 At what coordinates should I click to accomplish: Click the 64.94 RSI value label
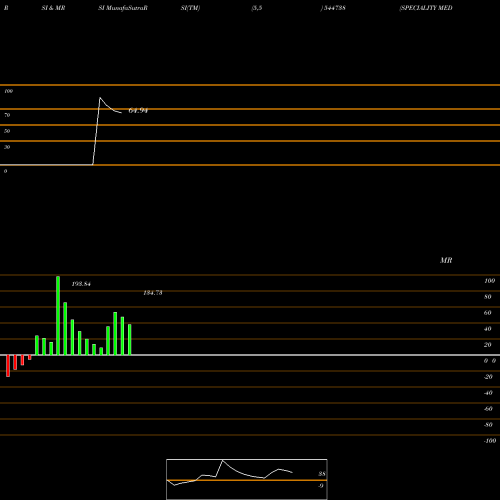[138, 111]
